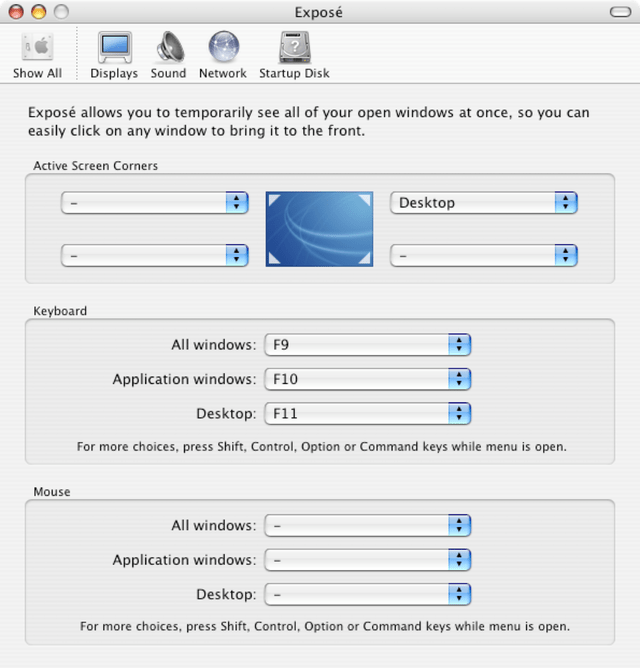Click the Active Screen Corners label
The image size is (640, 668).
(95, 166)
